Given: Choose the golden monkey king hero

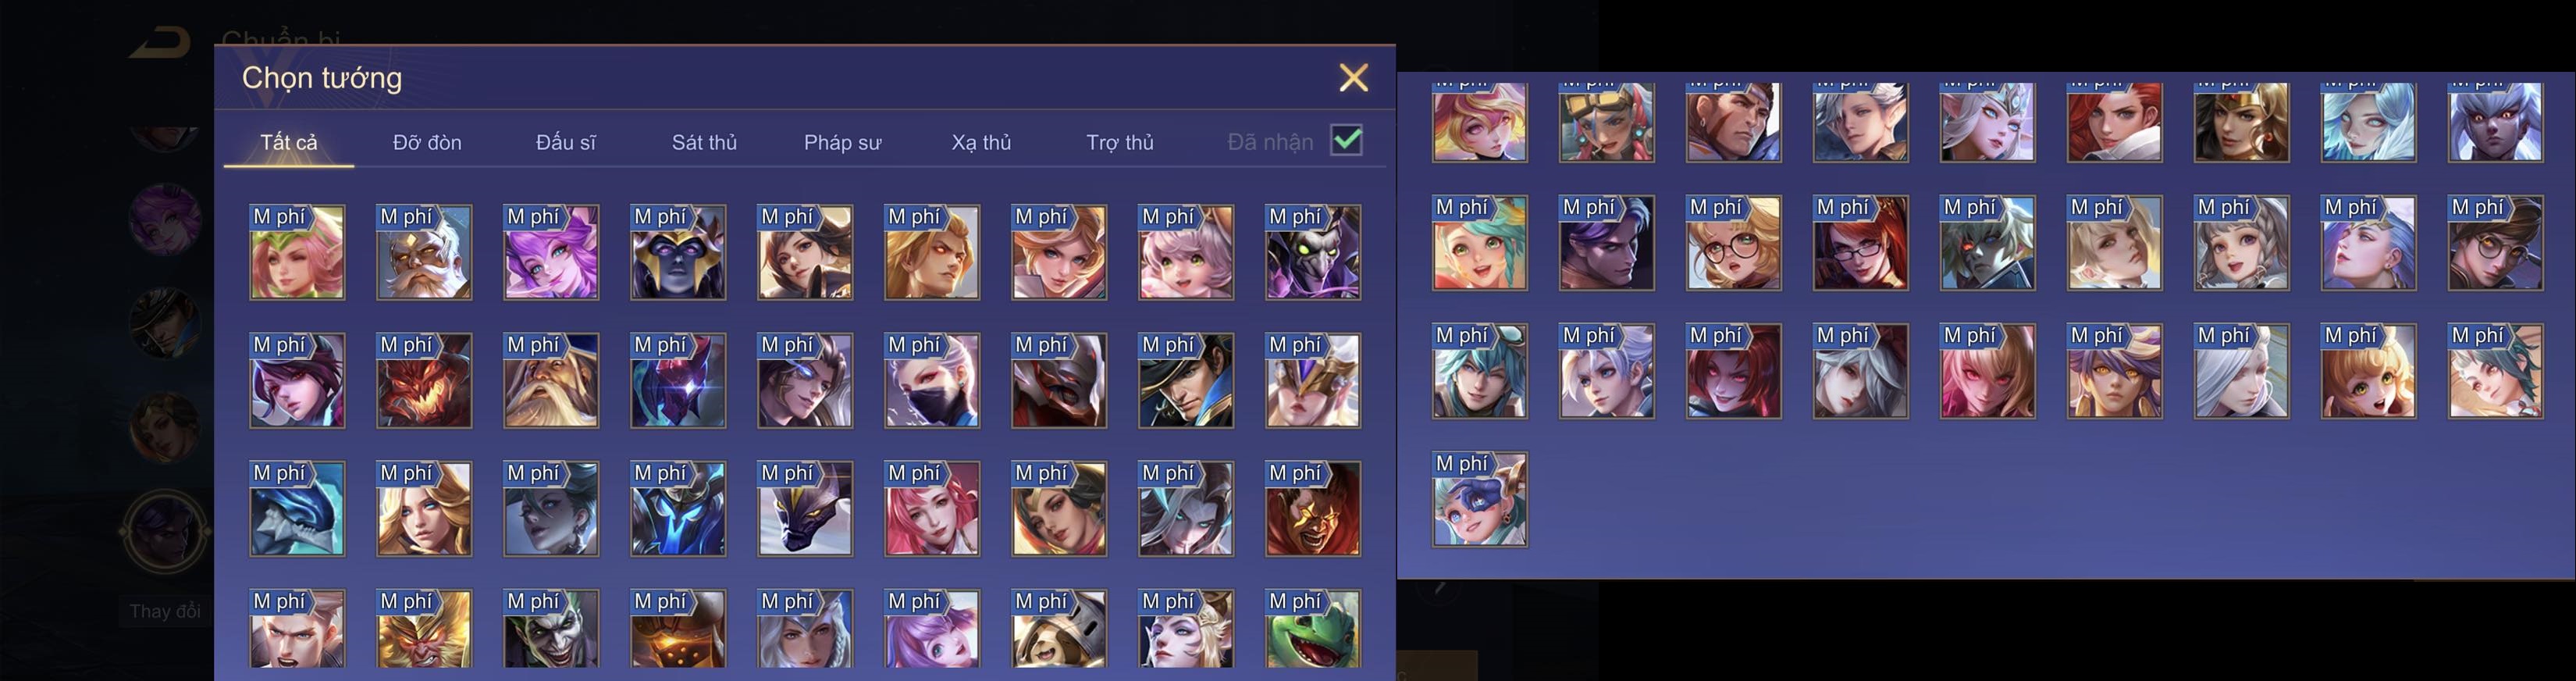Looking at the screenshot, I should click(x=424, y=628).
